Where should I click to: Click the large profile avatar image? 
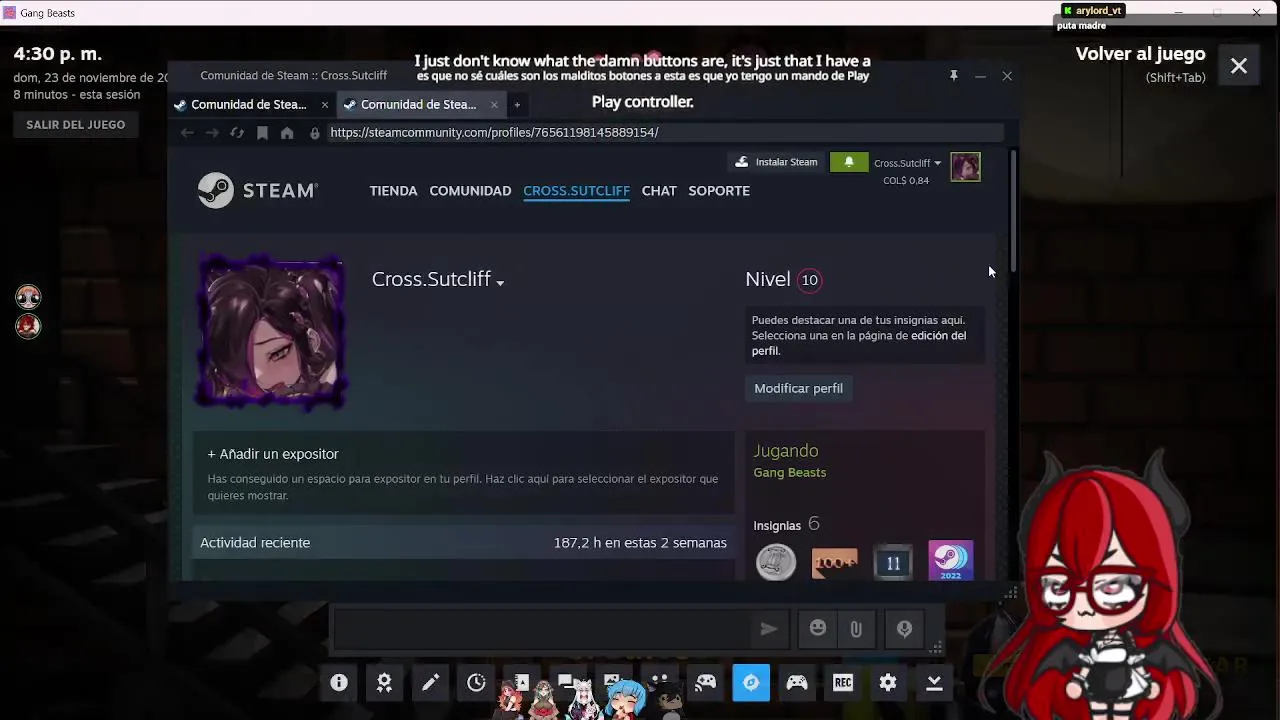(271, 333)
